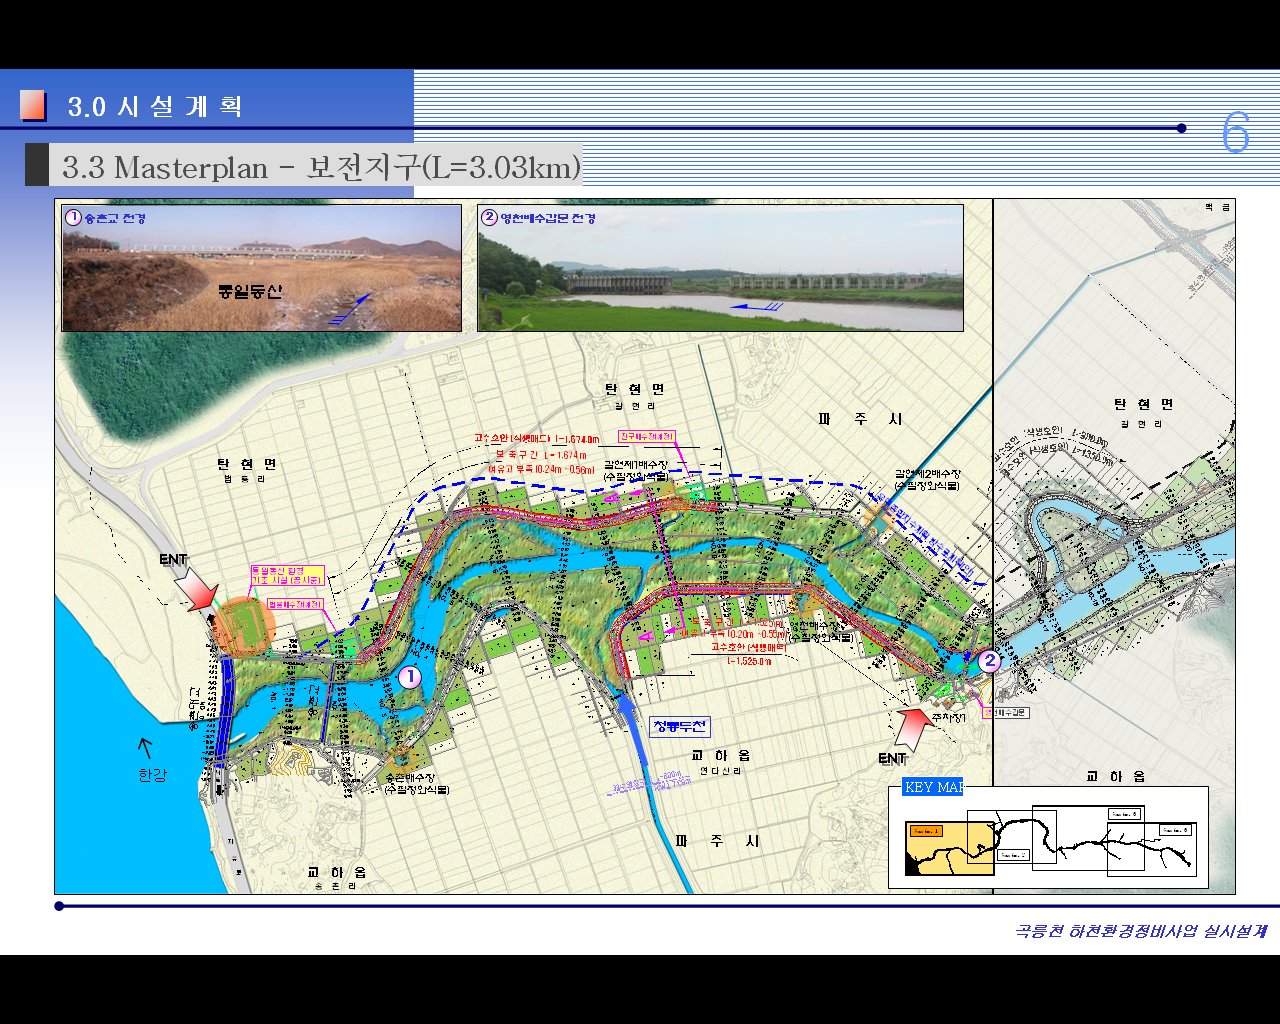Select numbered marker 2 at the sluice gate
Viewport: 1280px width, 1024px height.
click(x=989, y=660)
